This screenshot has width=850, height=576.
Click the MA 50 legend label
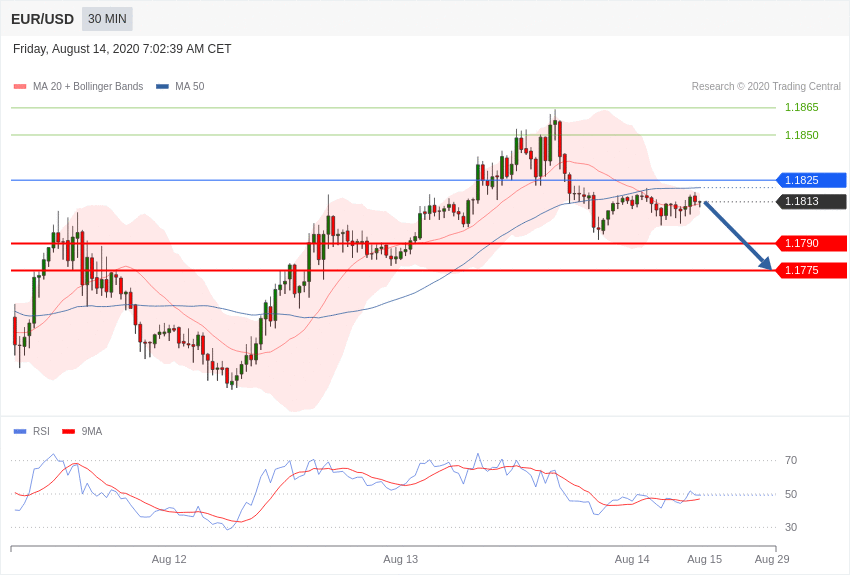[x=190, y=86]
